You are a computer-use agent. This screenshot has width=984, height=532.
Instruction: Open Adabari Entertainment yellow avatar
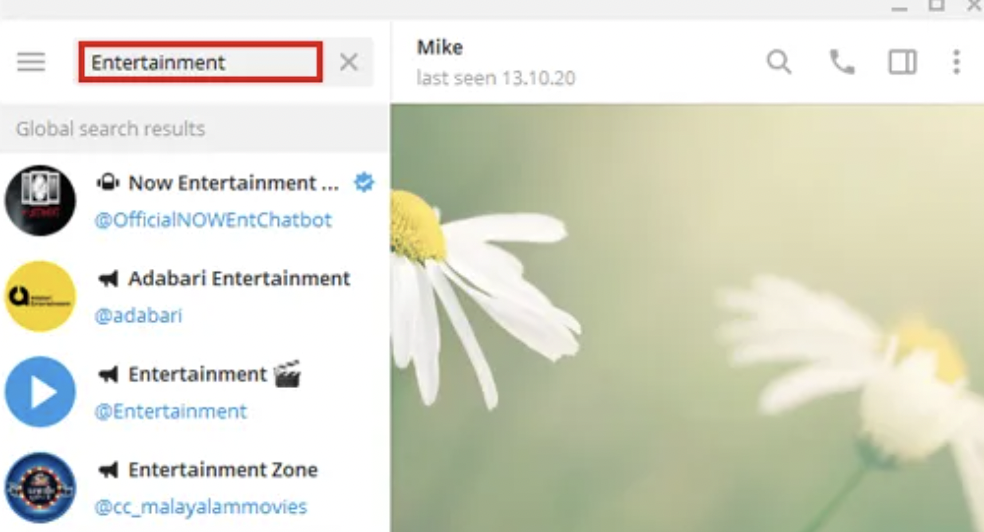click(40, 296)
